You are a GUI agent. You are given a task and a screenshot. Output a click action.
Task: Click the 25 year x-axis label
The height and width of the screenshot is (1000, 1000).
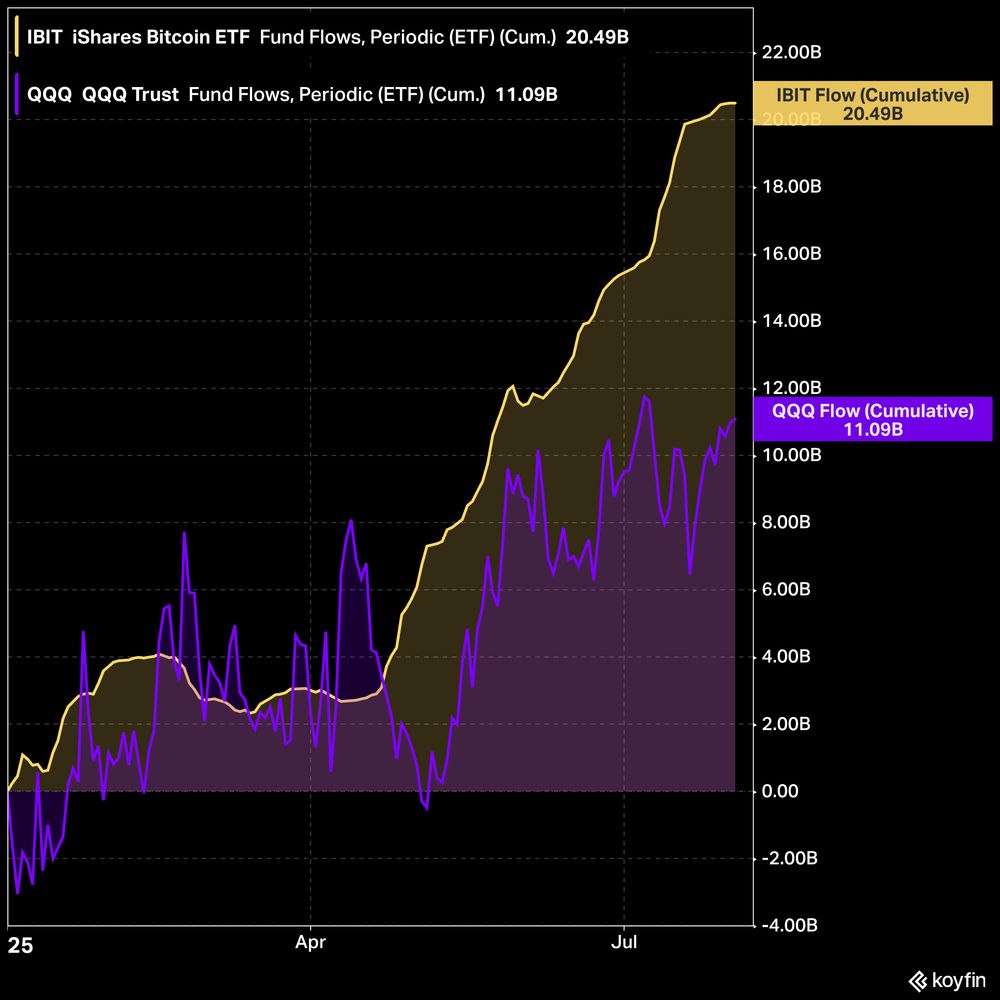coord(20,945)
